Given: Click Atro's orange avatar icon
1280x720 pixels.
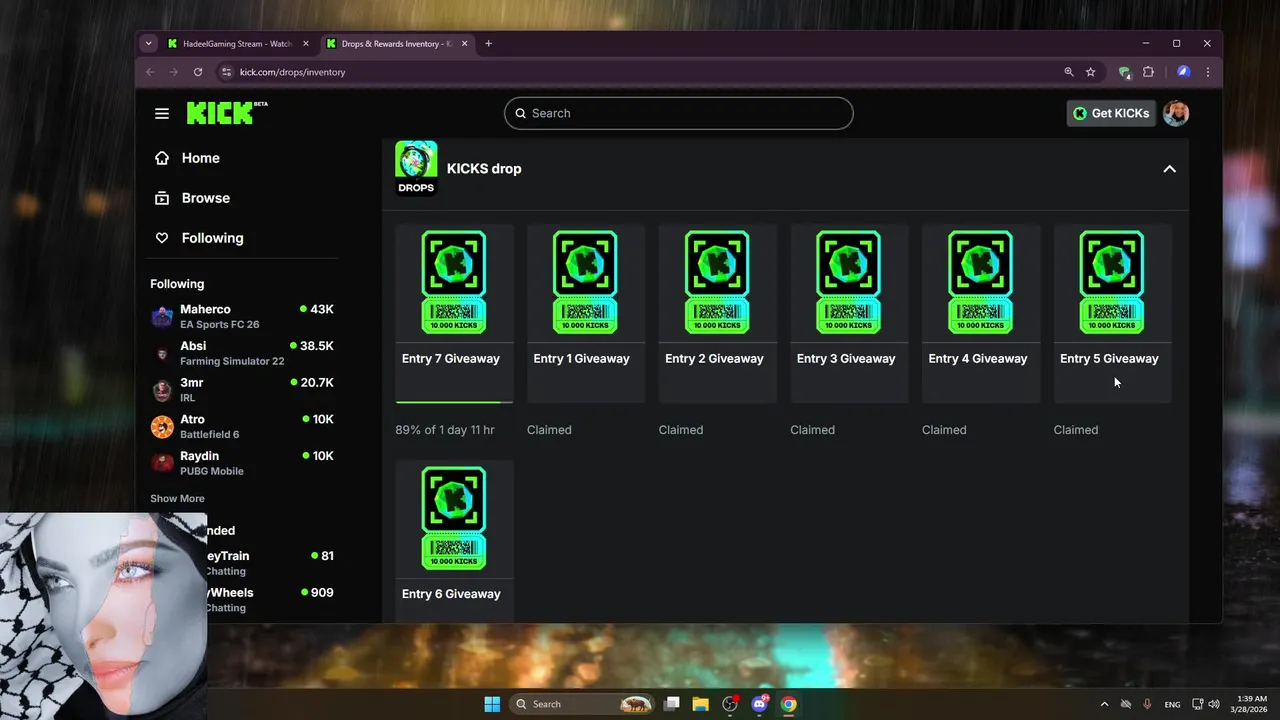Looking at the screenshot, I should 162,427.
